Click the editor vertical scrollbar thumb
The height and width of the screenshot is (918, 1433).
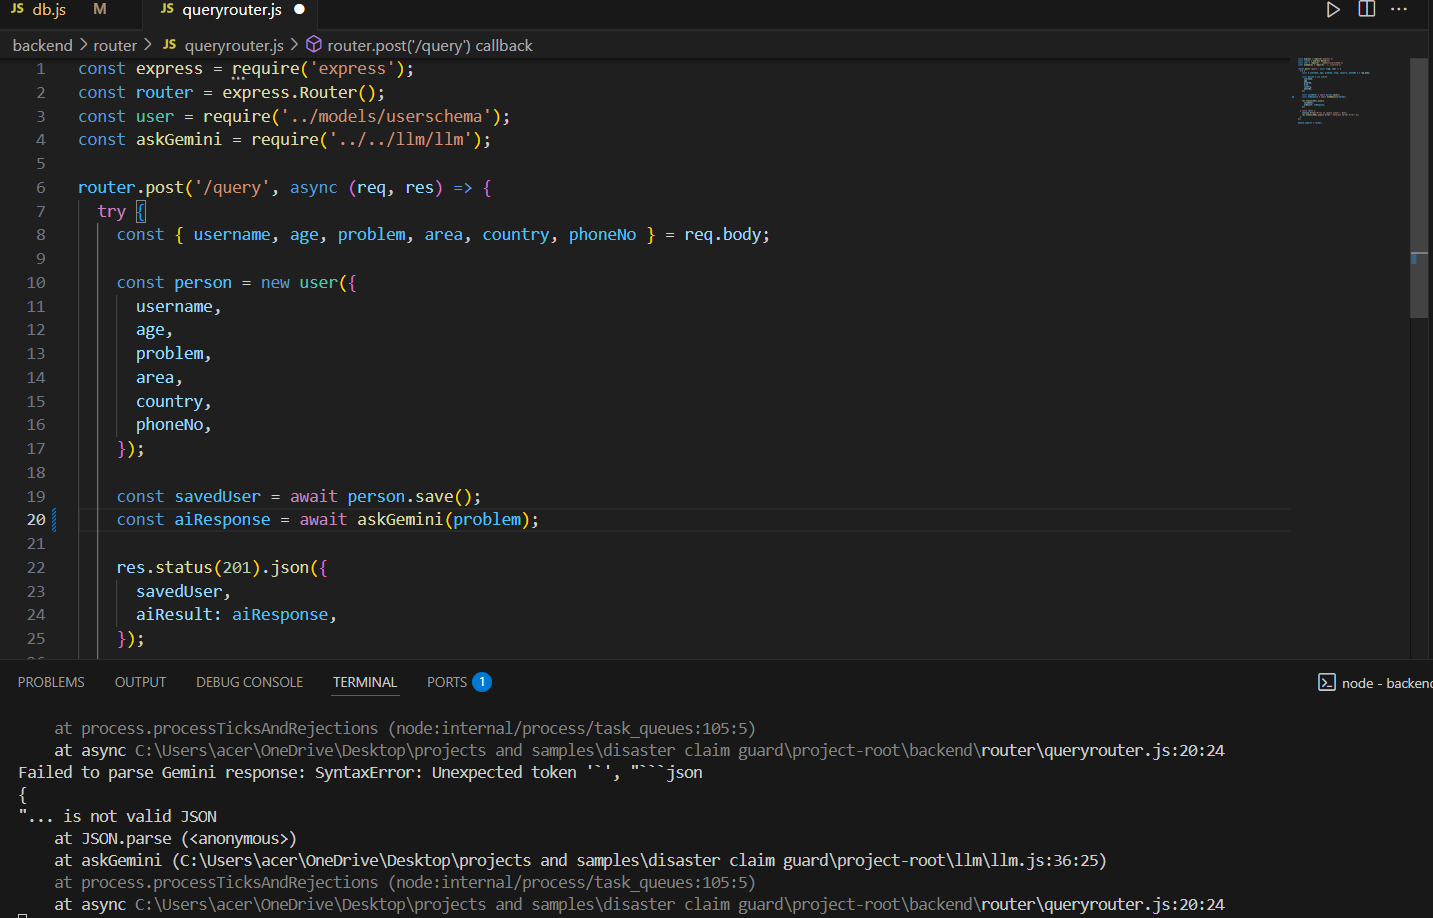click(x=1419, y=188)
